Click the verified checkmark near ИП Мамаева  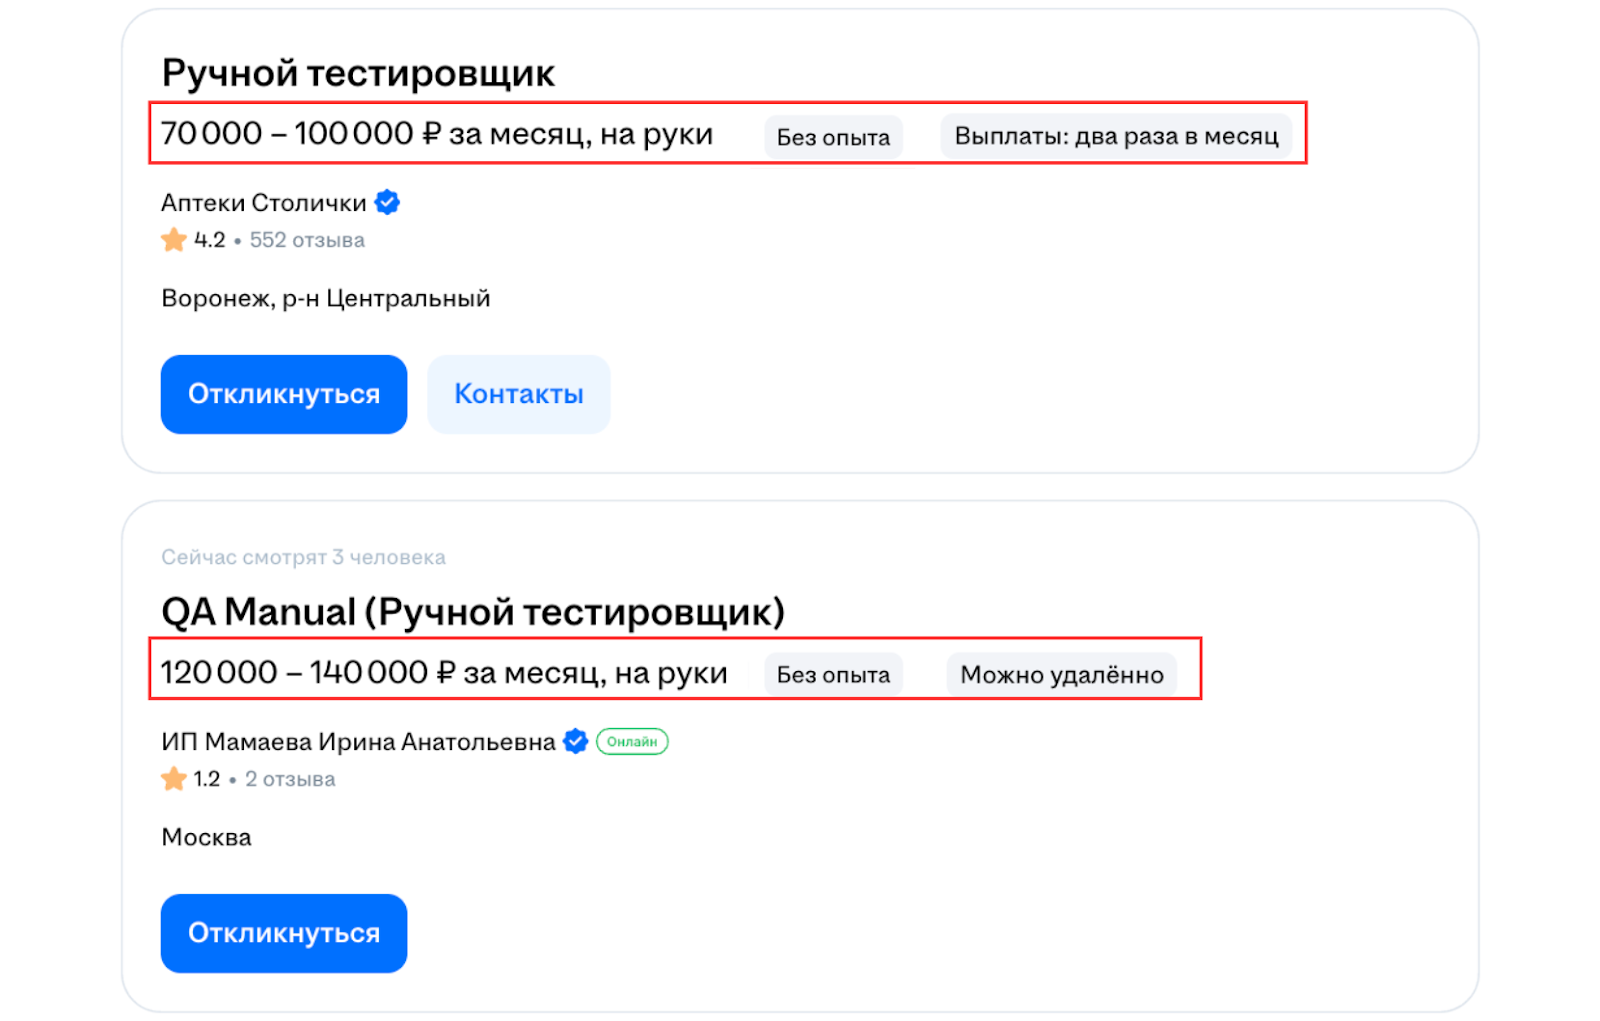click(x=575, y=741)
